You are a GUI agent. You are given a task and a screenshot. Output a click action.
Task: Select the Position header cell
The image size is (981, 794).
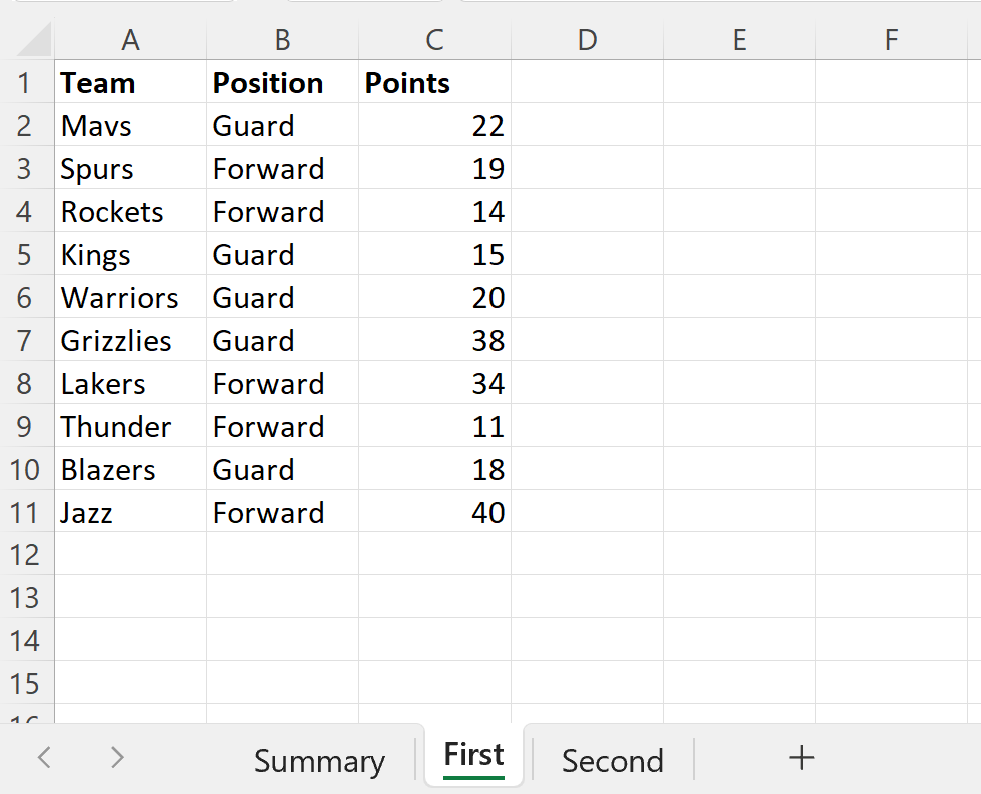click(x=283, y=83)
